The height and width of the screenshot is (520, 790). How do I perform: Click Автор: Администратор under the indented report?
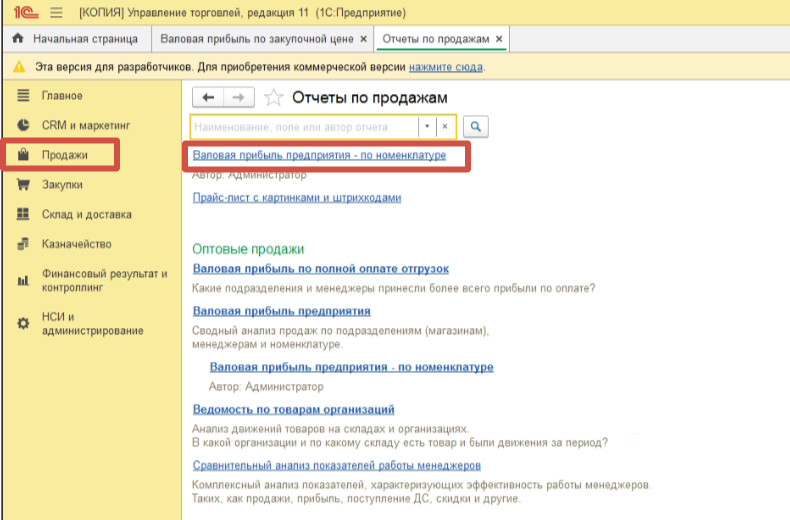266,386
